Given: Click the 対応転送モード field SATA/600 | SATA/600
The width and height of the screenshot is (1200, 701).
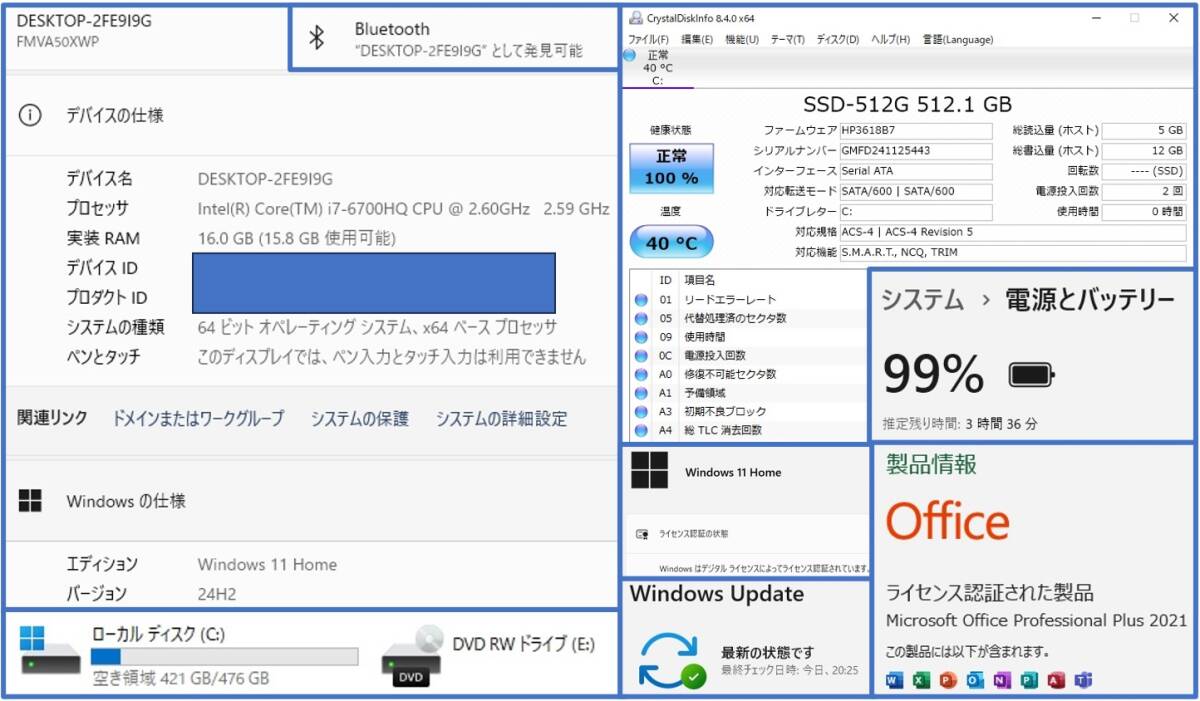Looking at the screenshot, I should (x=916, y=191).
